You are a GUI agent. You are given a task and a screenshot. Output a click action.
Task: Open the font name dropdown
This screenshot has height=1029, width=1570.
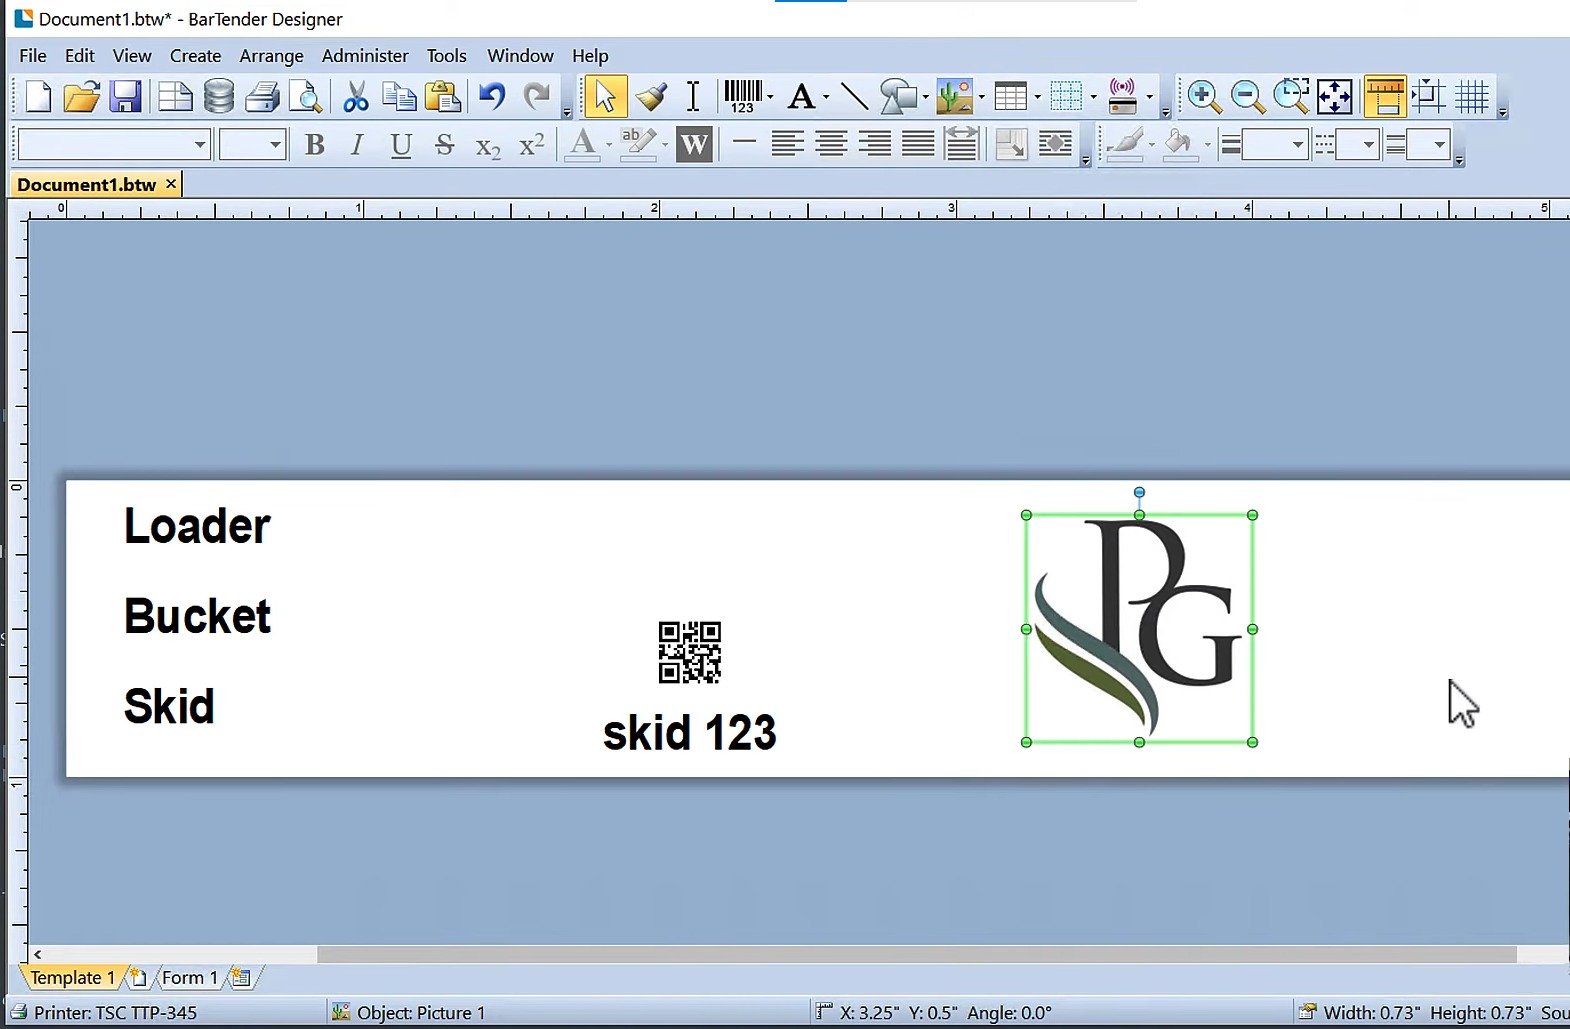click(x=200, y=145)
